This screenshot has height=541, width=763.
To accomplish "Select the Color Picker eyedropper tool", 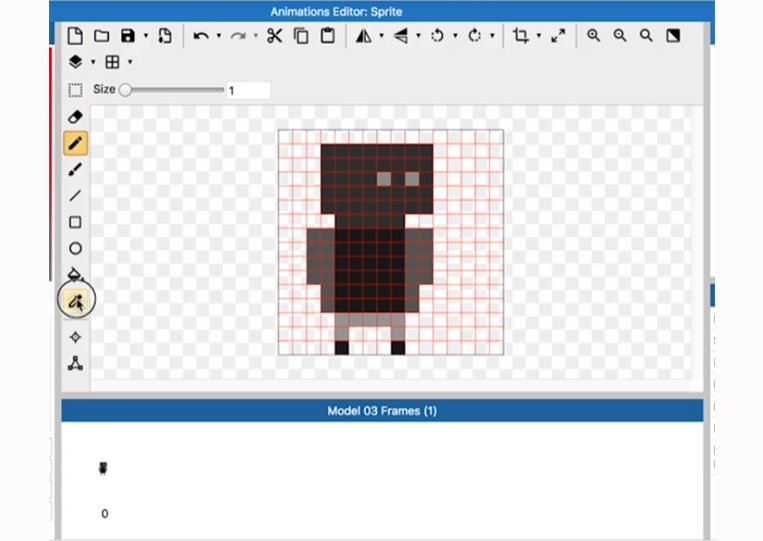I will (x=76, y=300).
